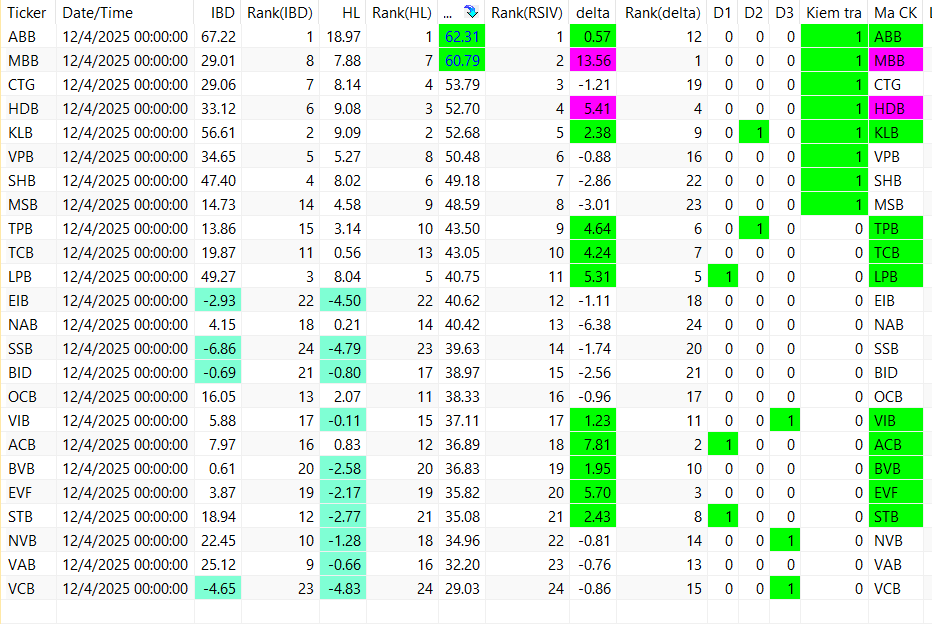Click the Rank(RSIV) column header
Screen dimensions: 932x624
point(527,12)
